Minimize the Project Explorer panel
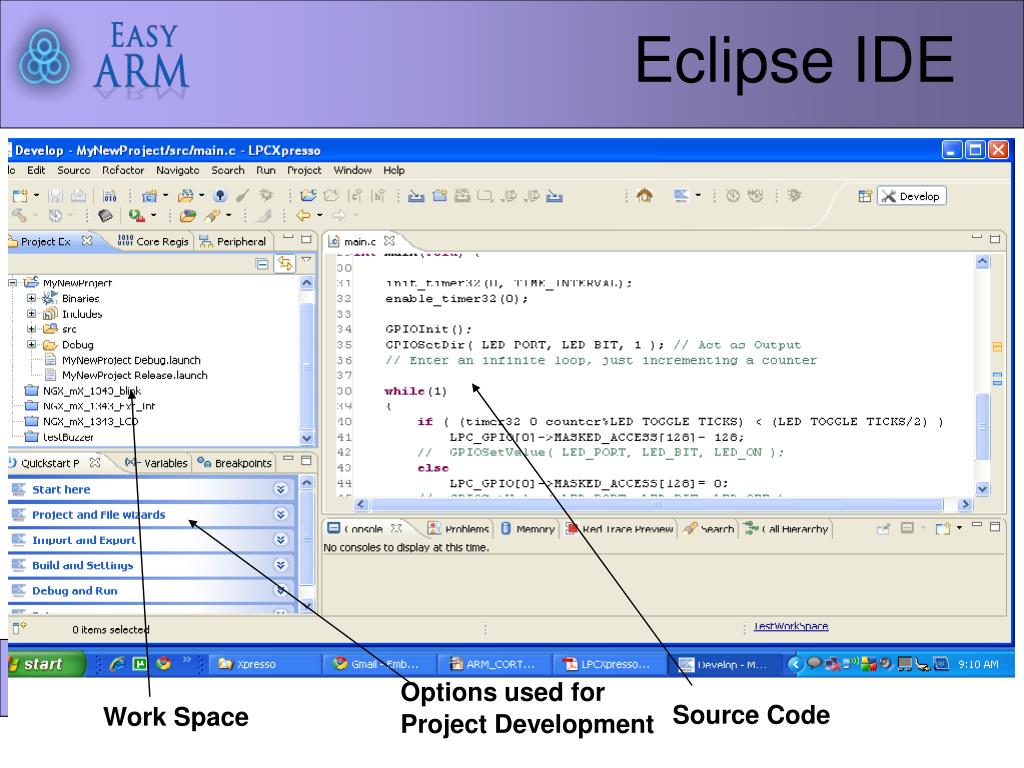Screen dimensions: 1024x768 (288, 238)
